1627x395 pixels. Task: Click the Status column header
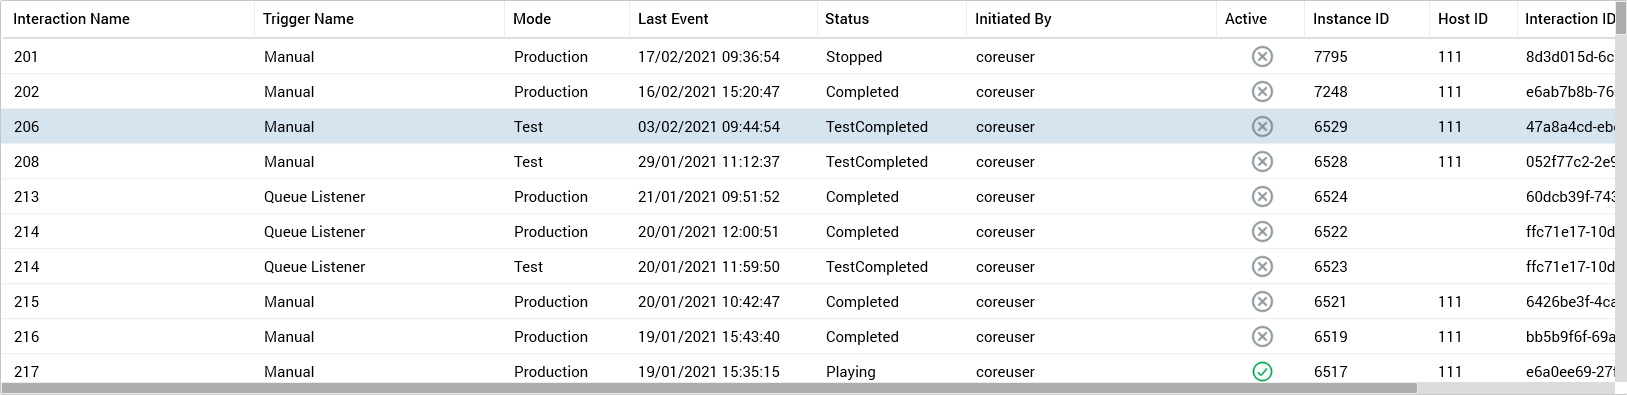point(847,19)
